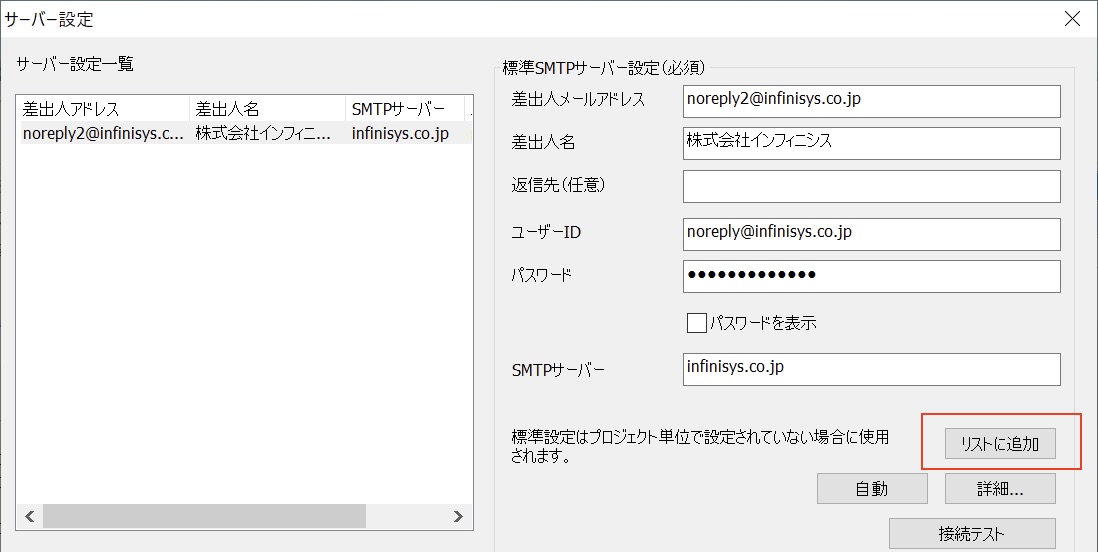This screenshot has height=552, width=1098.
Task: Enable the パスワードを表示 checkbox
Action: (x=697, y=323)
